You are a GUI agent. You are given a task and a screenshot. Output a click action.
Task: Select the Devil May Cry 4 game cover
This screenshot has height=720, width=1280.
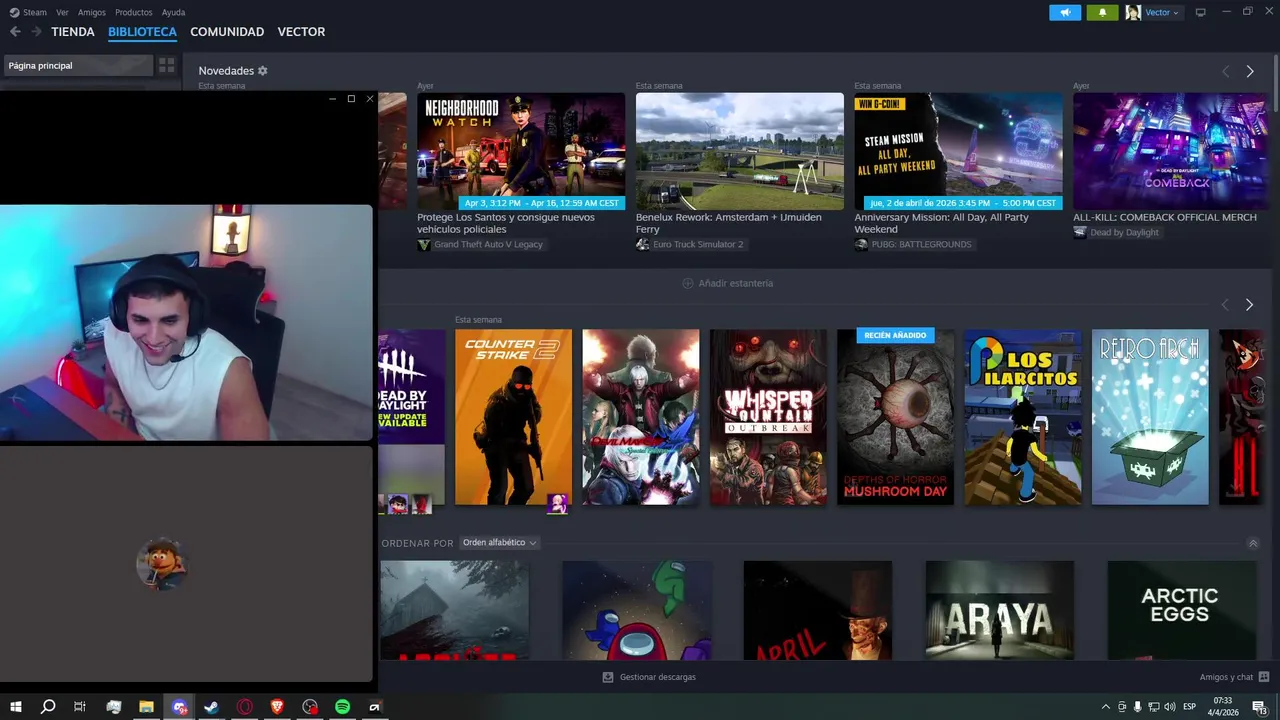(x=641, y=417)
